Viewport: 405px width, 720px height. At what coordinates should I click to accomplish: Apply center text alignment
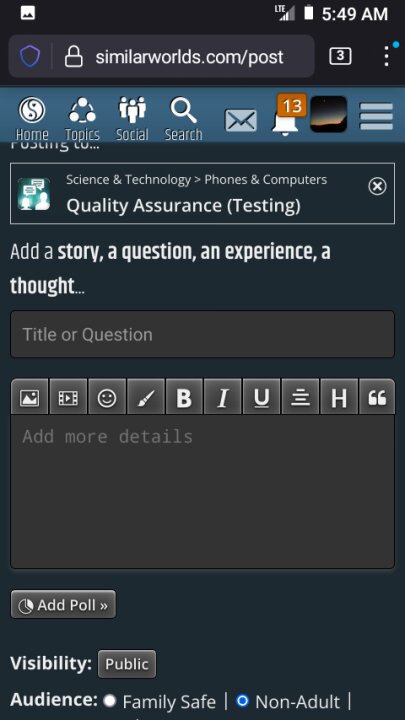click(300, 397)
